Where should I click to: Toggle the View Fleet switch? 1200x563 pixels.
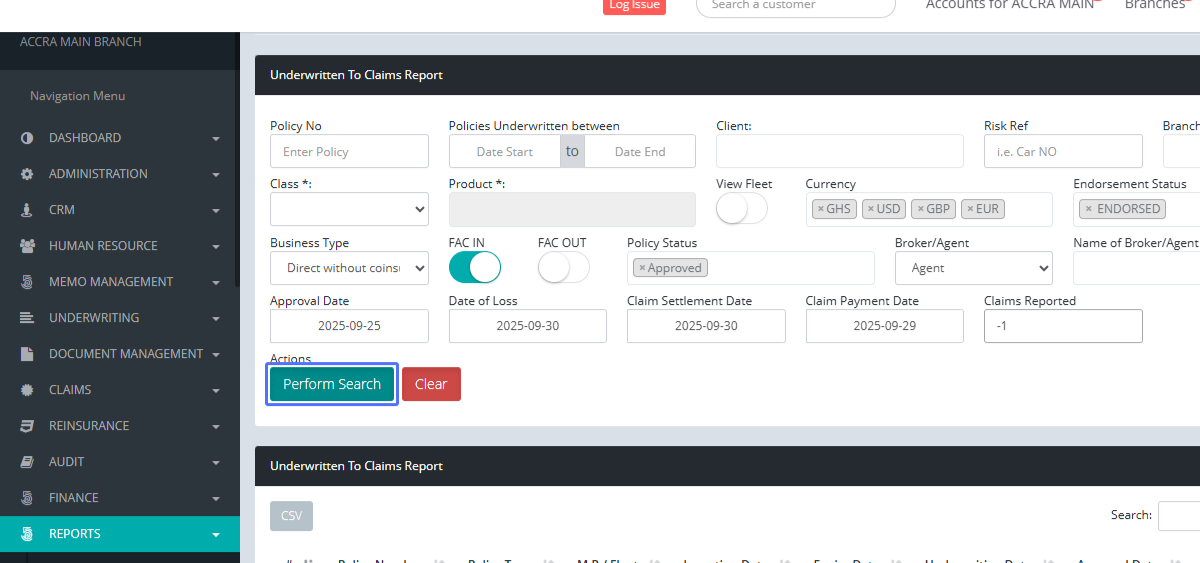[x=741, y=209]
